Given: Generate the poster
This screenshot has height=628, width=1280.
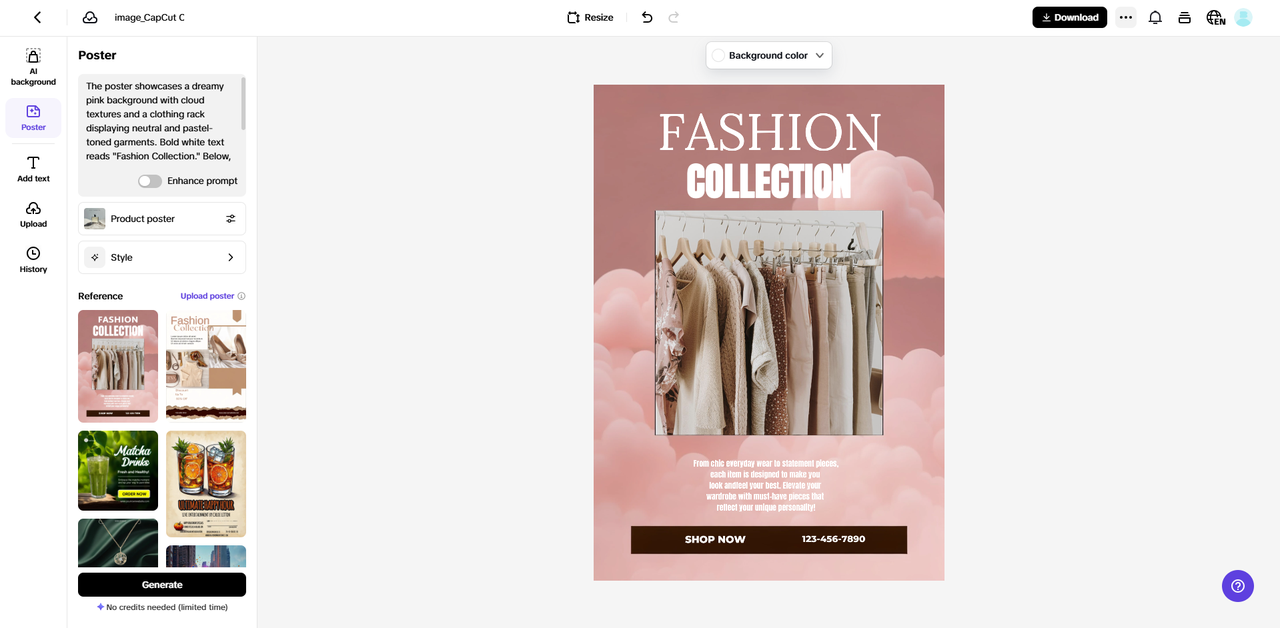Looking at the screenshot, I should (x=162, y=585).
